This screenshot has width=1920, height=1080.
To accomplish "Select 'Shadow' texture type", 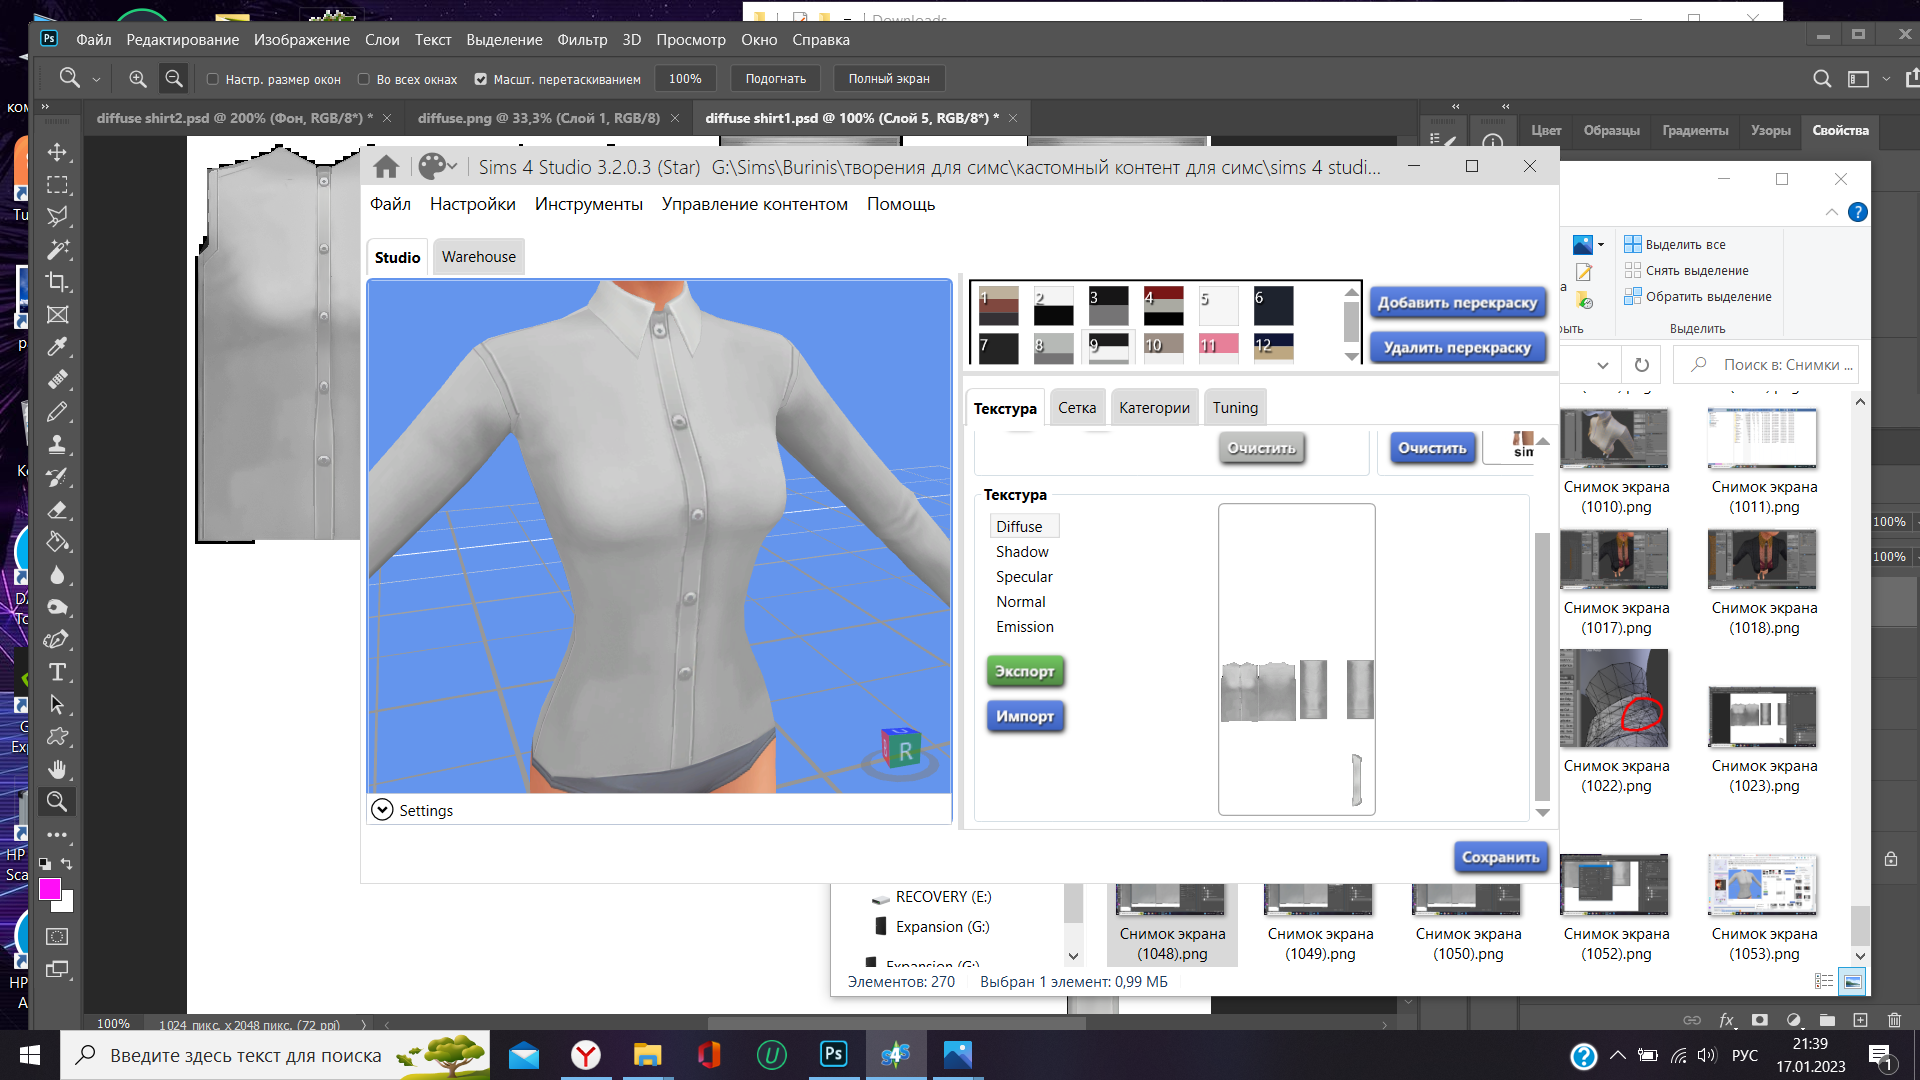I will coord(1022,552).
